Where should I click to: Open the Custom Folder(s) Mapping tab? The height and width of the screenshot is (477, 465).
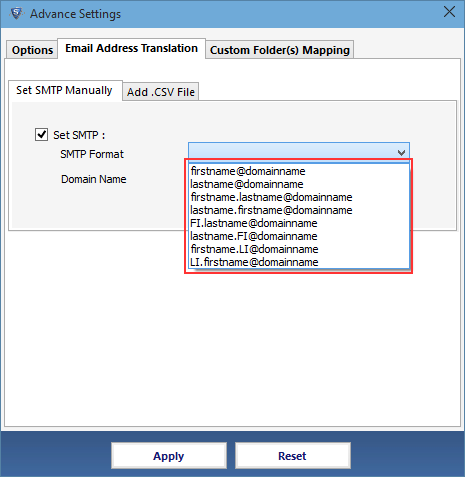click(280, 50)
